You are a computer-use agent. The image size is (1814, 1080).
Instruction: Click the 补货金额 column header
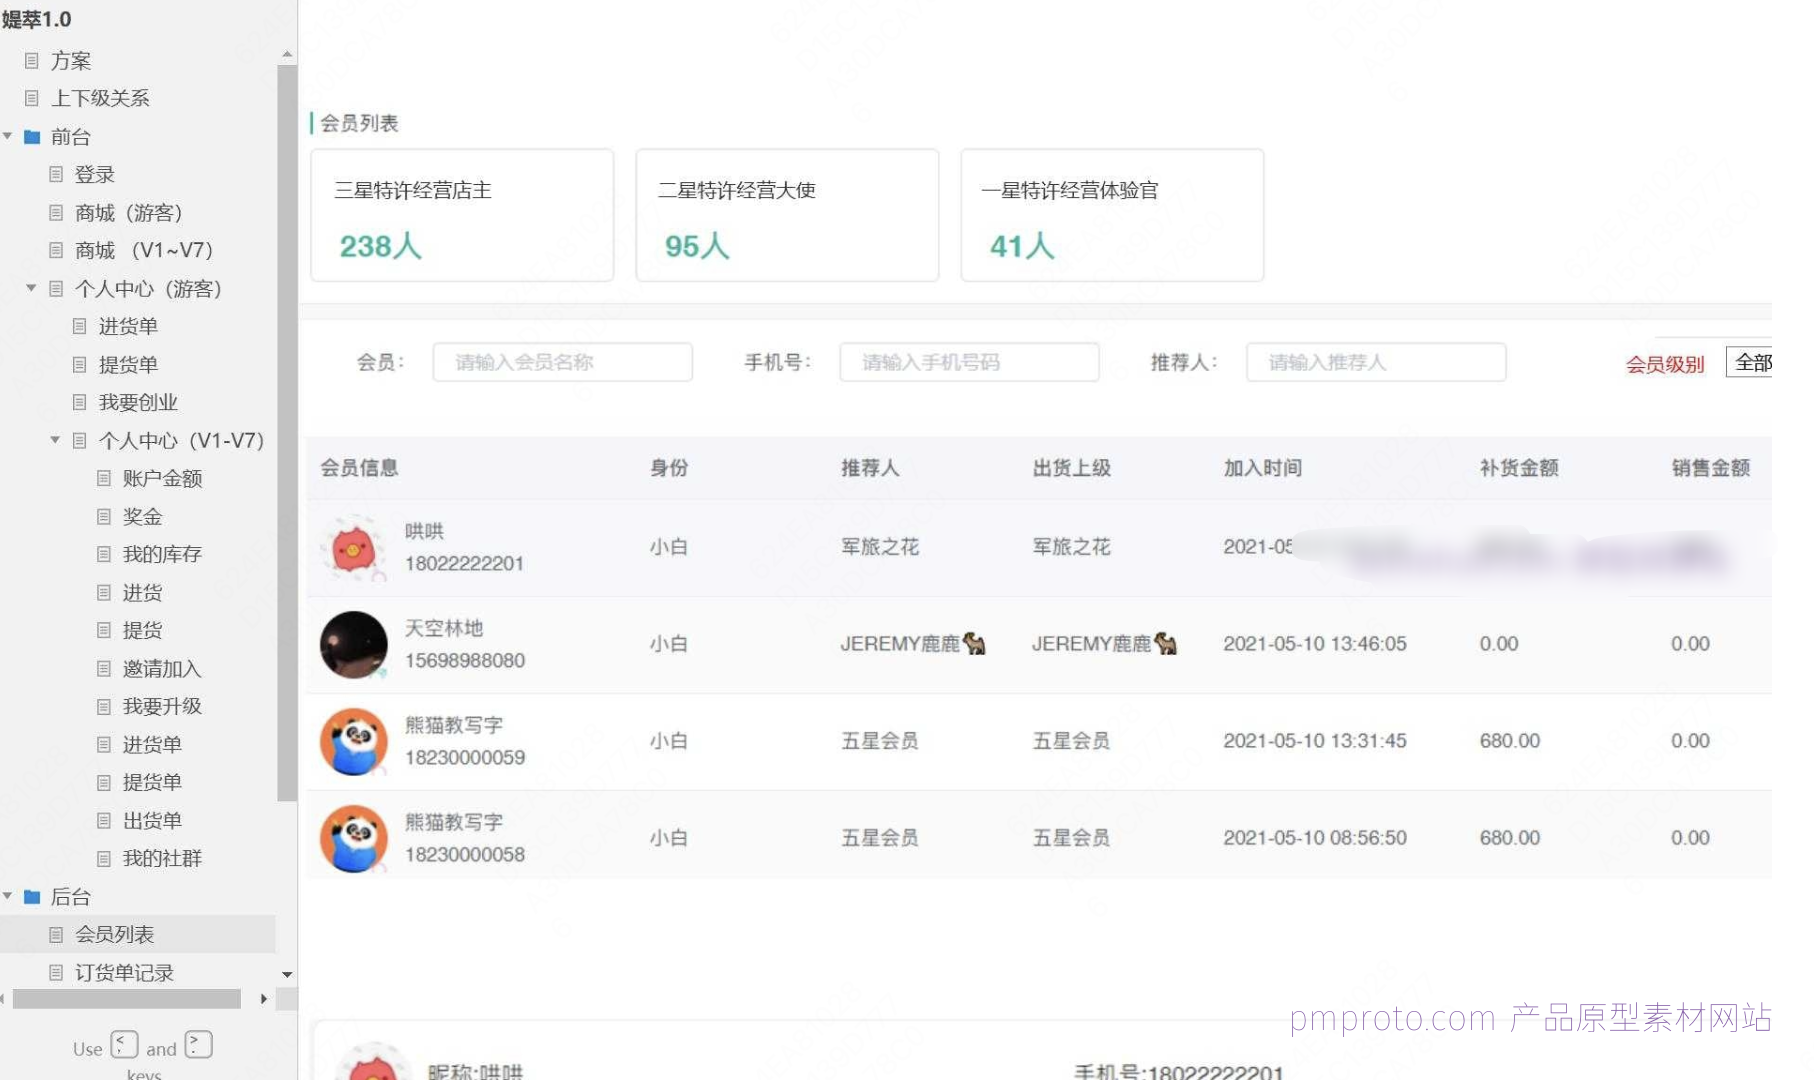1519,467
